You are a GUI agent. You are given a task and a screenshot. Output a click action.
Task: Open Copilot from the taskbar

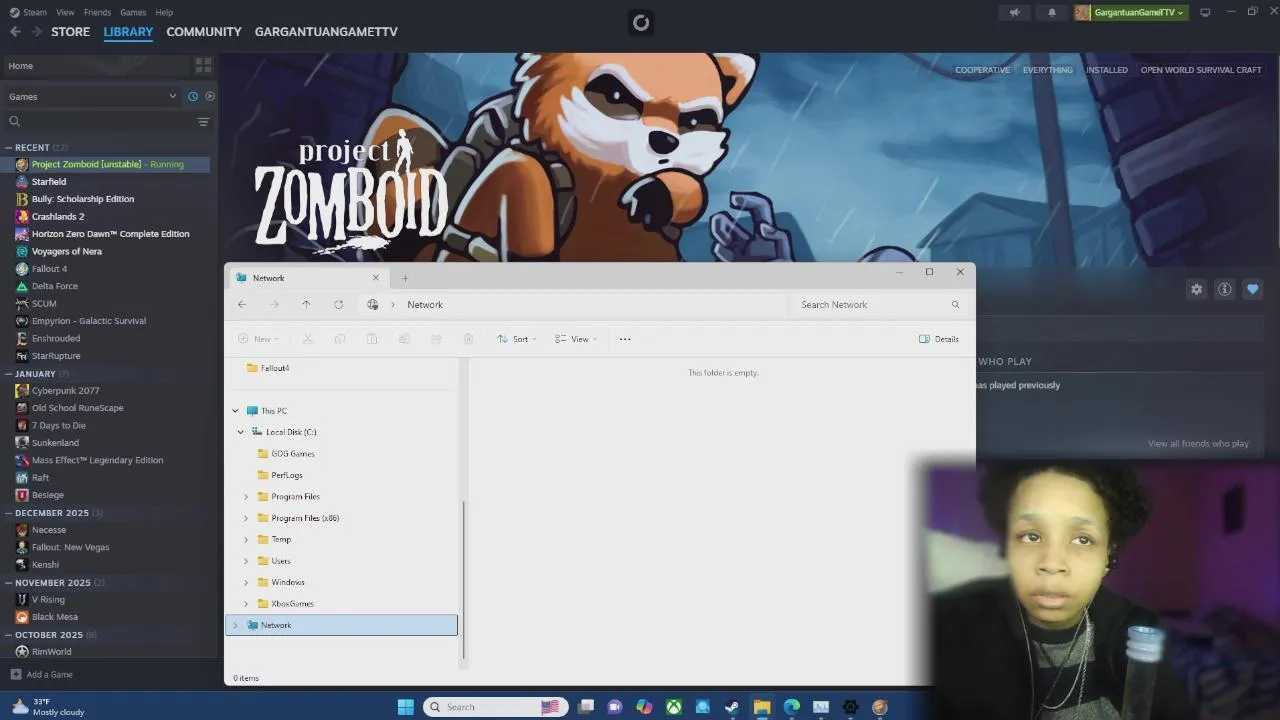(x=644, y=707)
